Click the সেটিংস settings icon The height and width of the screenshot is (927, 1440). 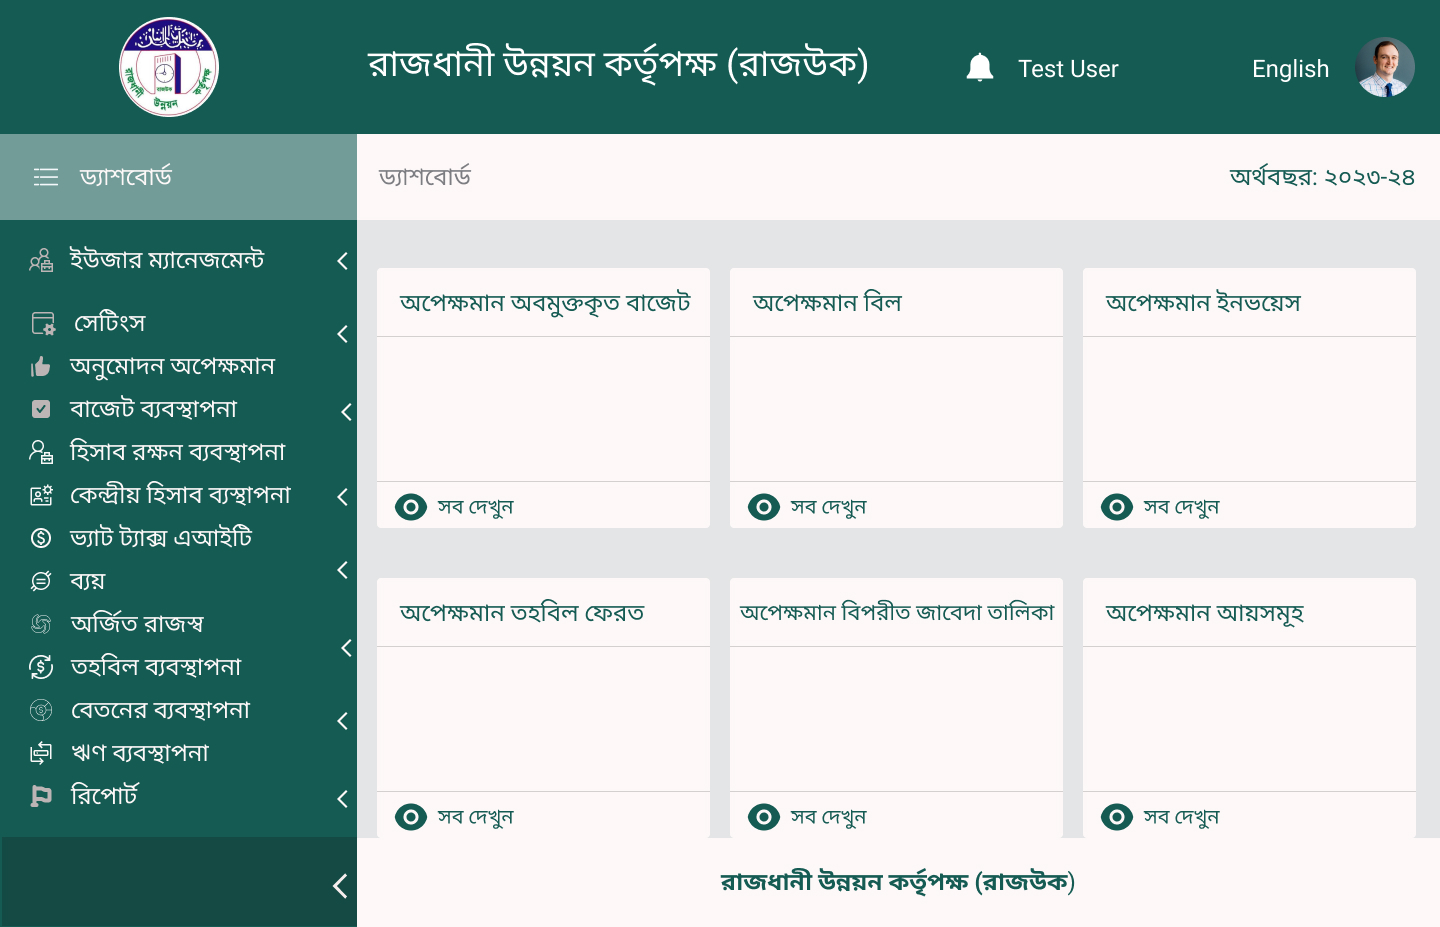(43, 323)
